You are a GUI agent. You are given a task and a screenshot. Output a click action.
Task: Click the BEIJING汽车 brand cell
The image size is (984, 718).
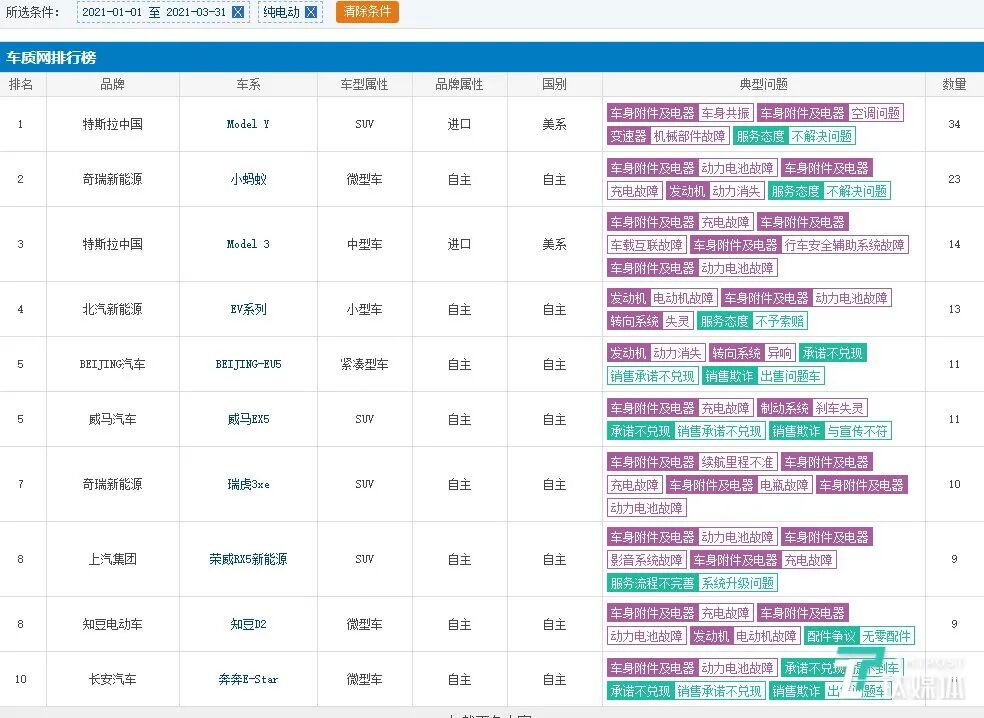point(112,364)
